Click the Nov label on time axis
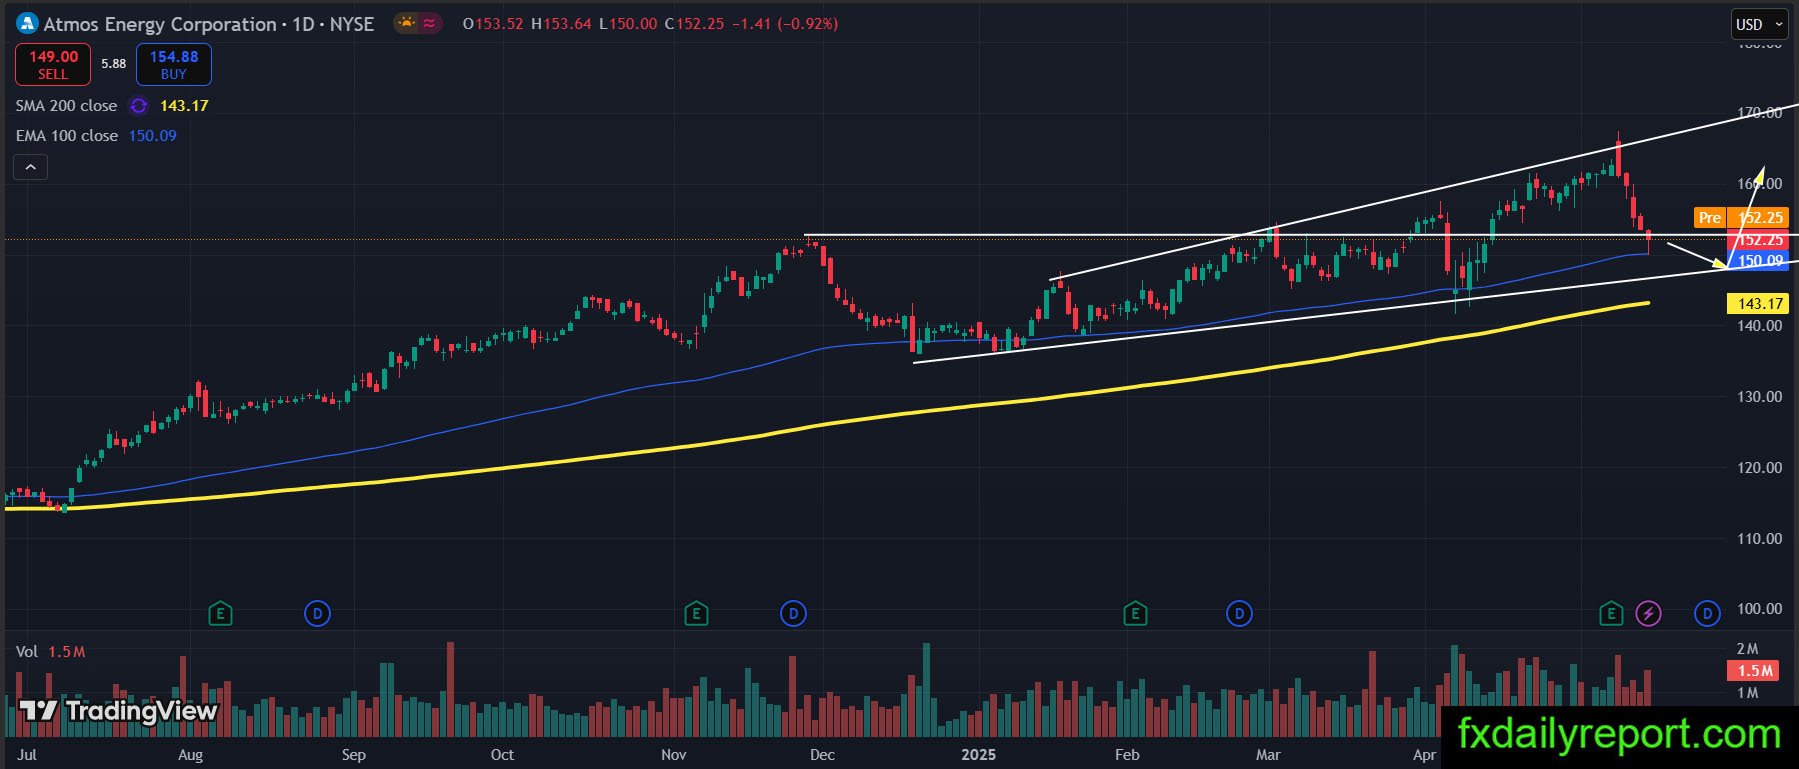 [x=674, y=755]
